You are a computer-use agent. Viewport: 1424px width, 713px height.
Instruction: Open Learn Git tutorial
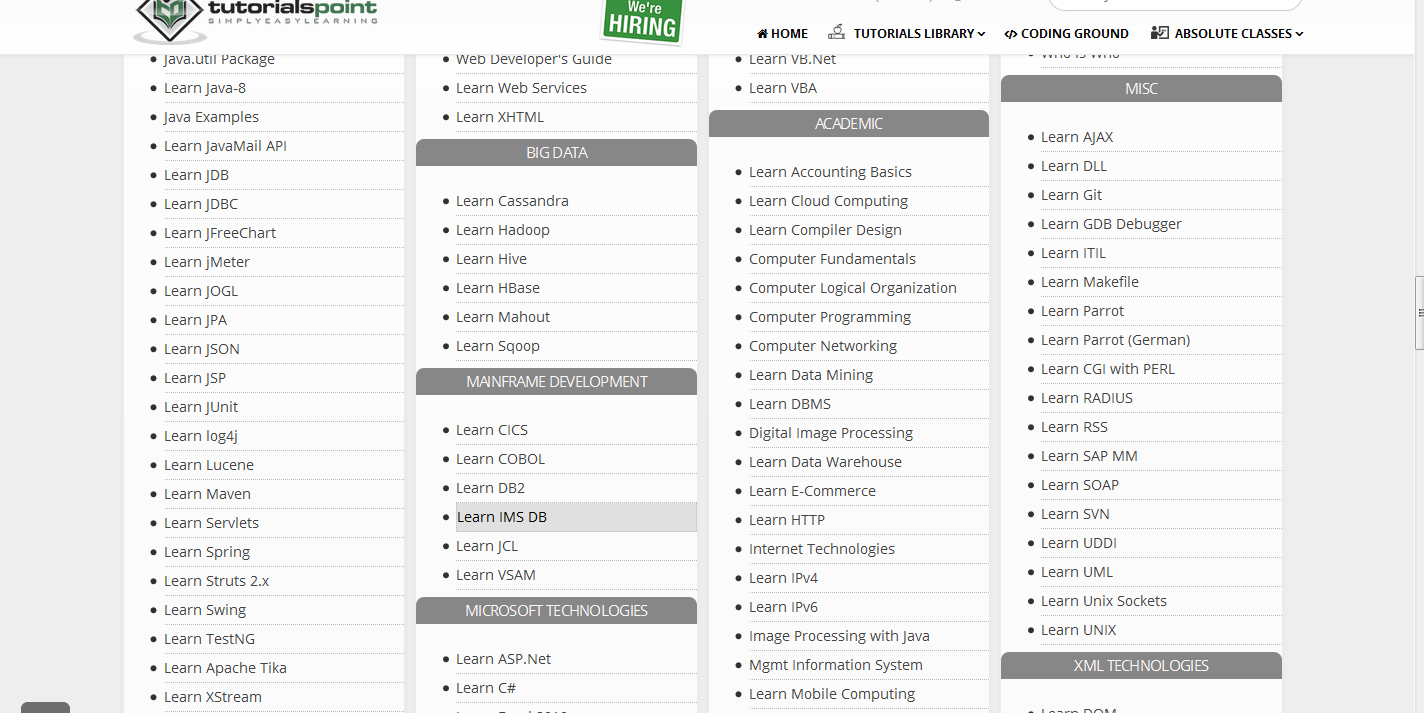click(x=1071, y=195)
